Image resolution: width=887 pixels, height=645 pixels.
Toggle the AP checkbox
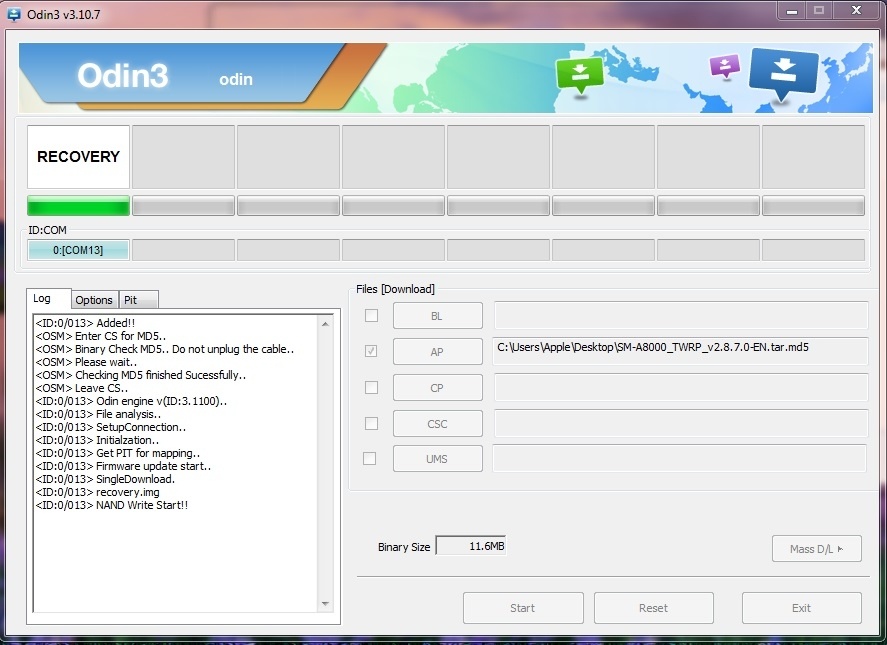[x=371, y=351]
